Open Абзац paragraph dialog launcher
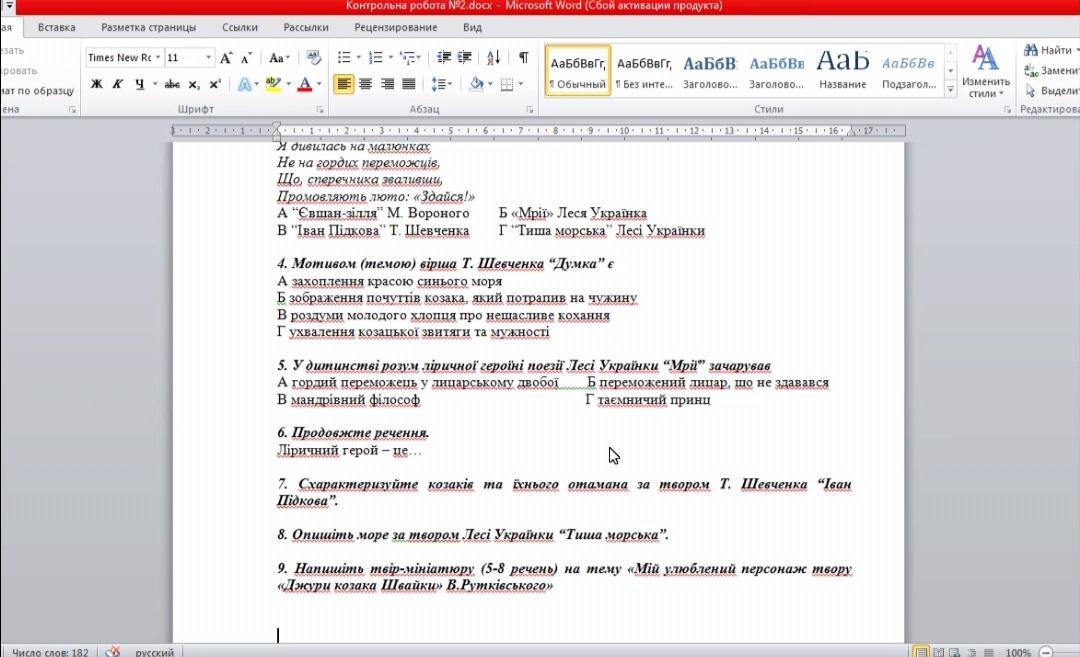 pyautogui.click(x=530, y=110)
